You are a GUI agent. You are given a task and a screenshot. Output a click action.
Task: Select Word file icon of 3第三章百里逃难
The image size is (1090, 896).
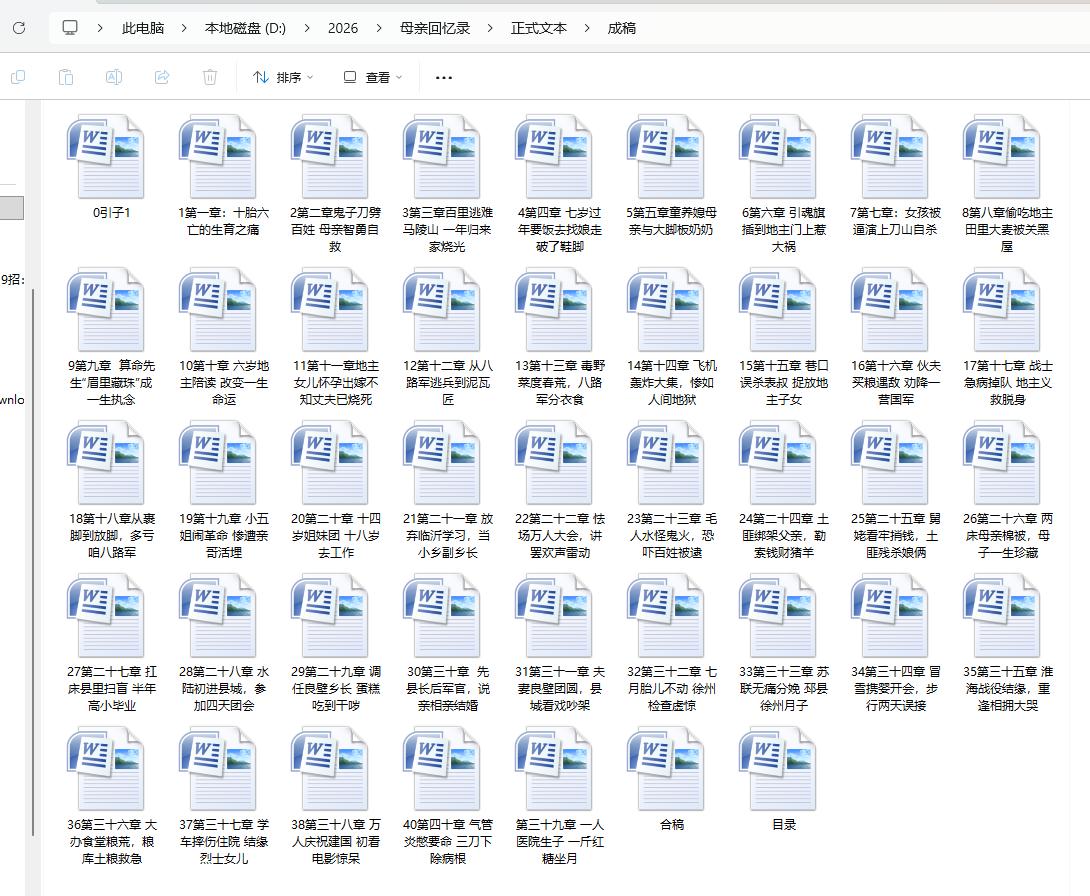click(x=441, y=157)
